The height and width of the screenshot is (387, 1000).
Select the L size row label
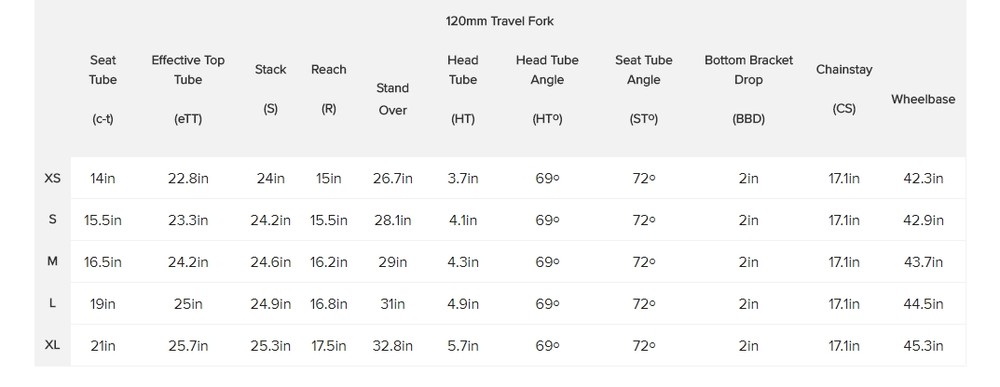[52, 303]
